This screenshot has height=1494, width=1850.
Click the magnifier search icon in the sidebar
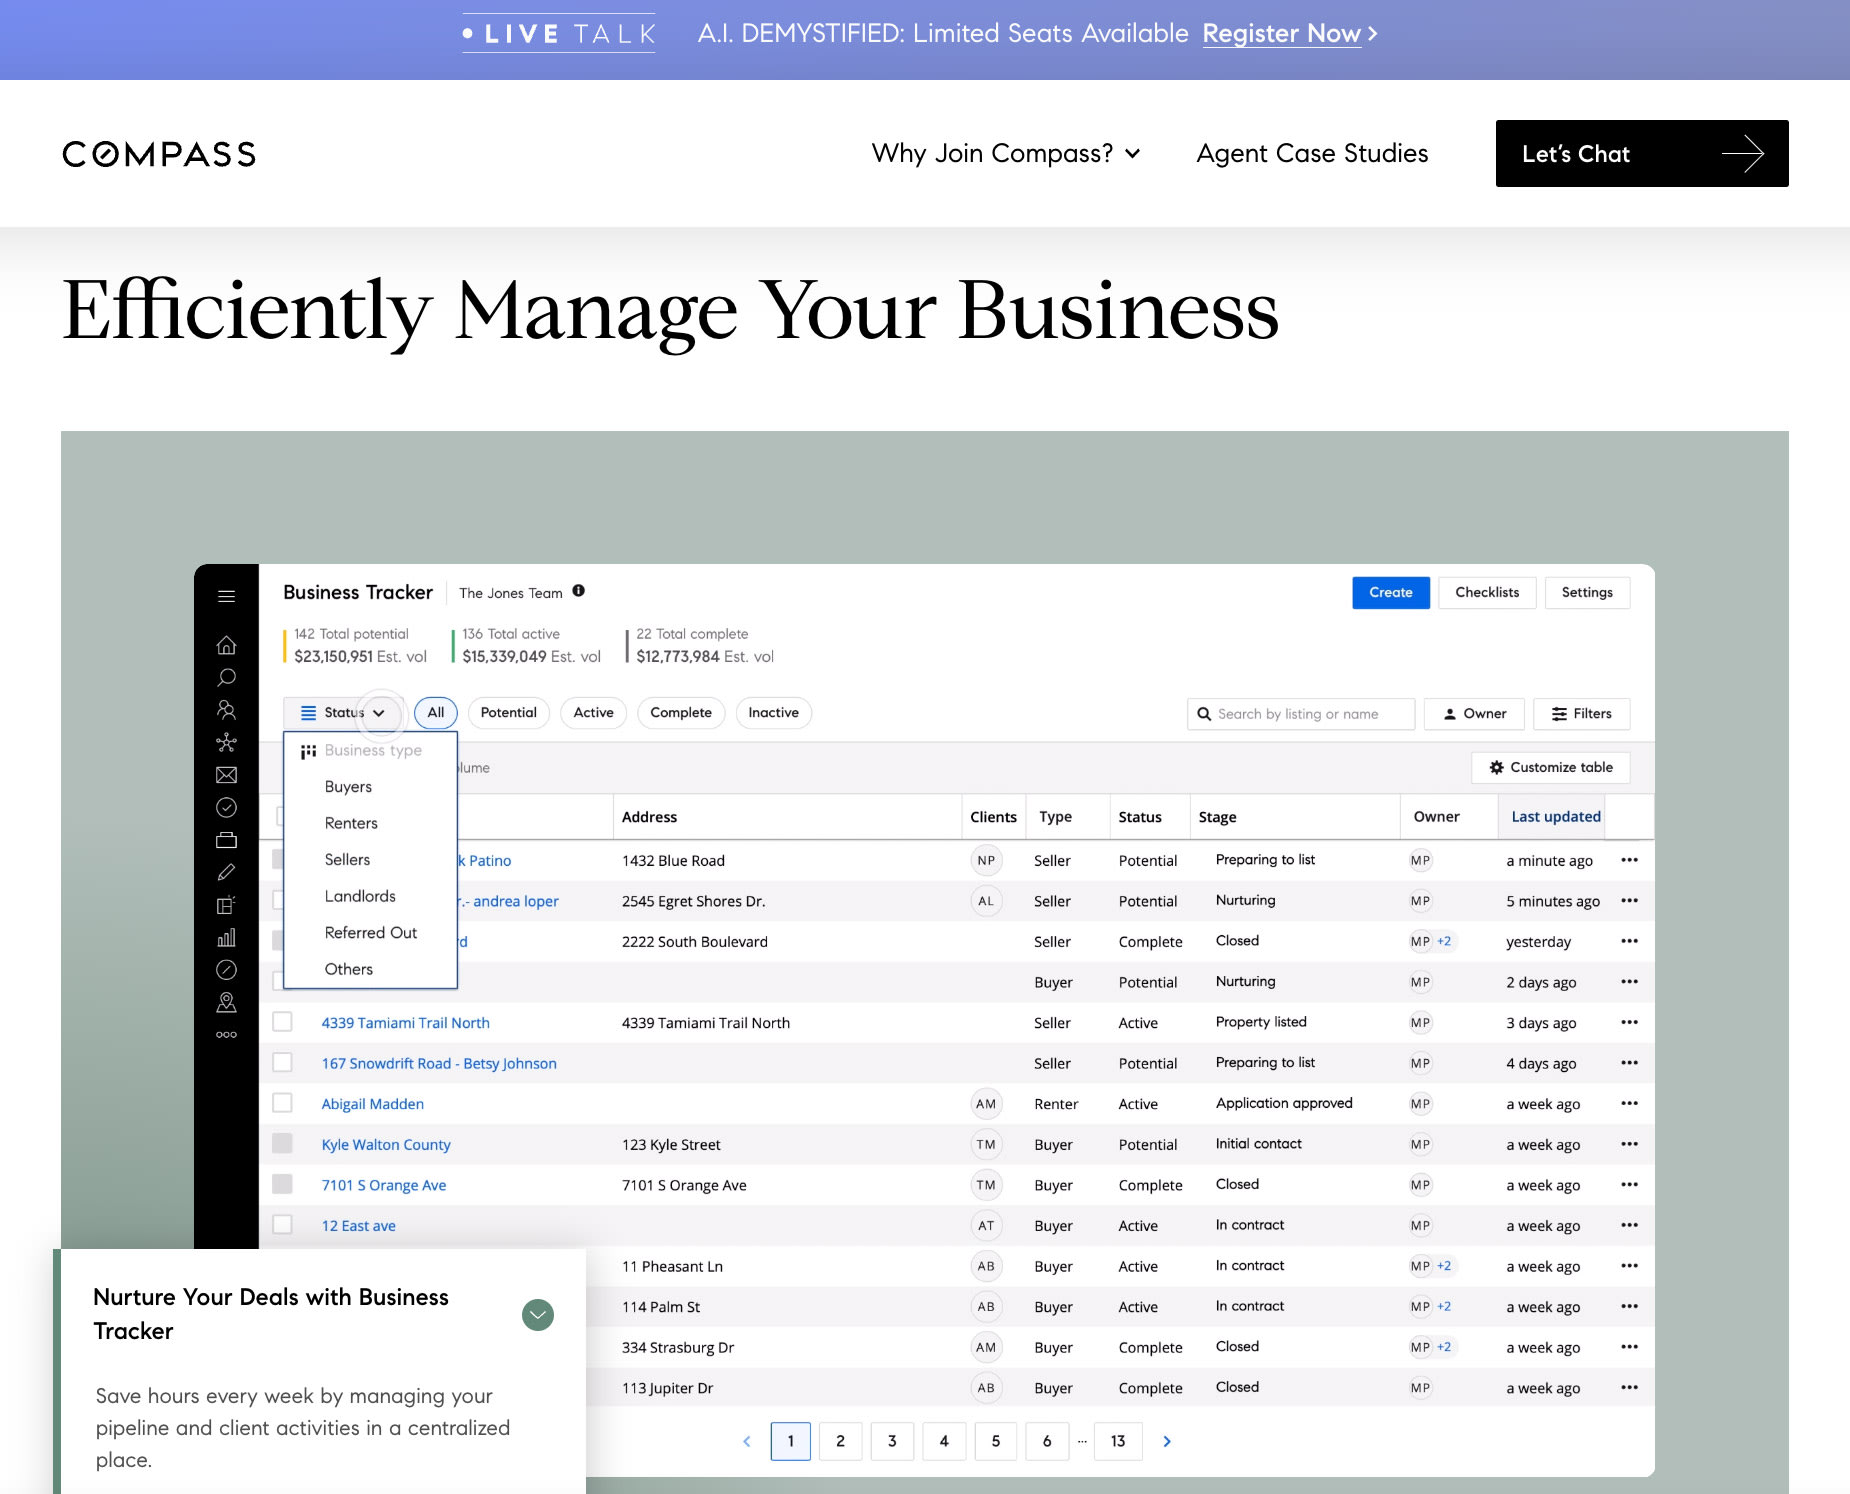[227, 678]
